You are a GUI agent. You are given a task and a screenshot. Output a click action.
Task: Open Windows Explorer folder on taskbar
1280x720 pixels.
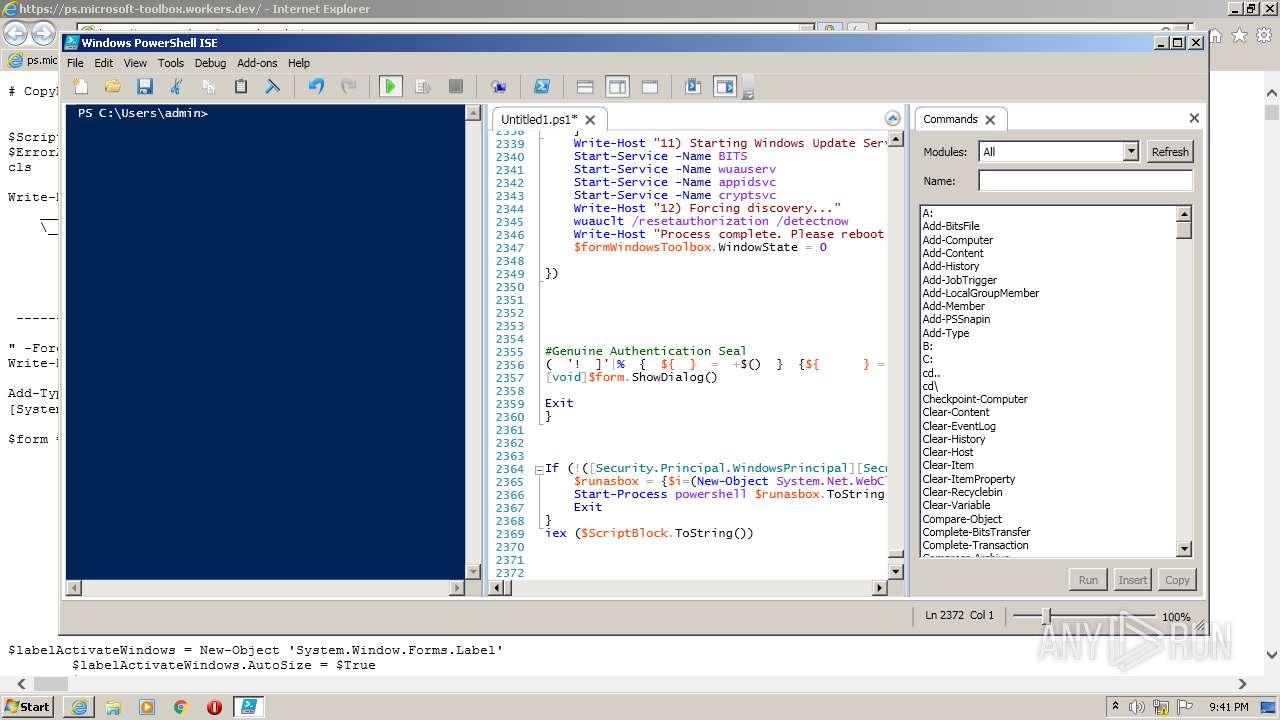coord(113,707)
